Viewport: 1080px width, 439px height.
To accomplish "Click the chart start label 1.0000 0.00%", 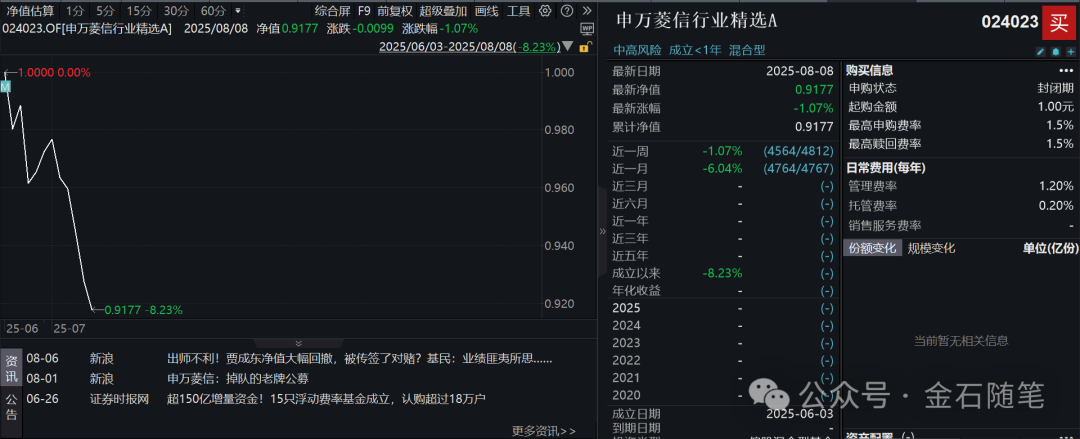I will pyautogui.click(x=54, y=72).
